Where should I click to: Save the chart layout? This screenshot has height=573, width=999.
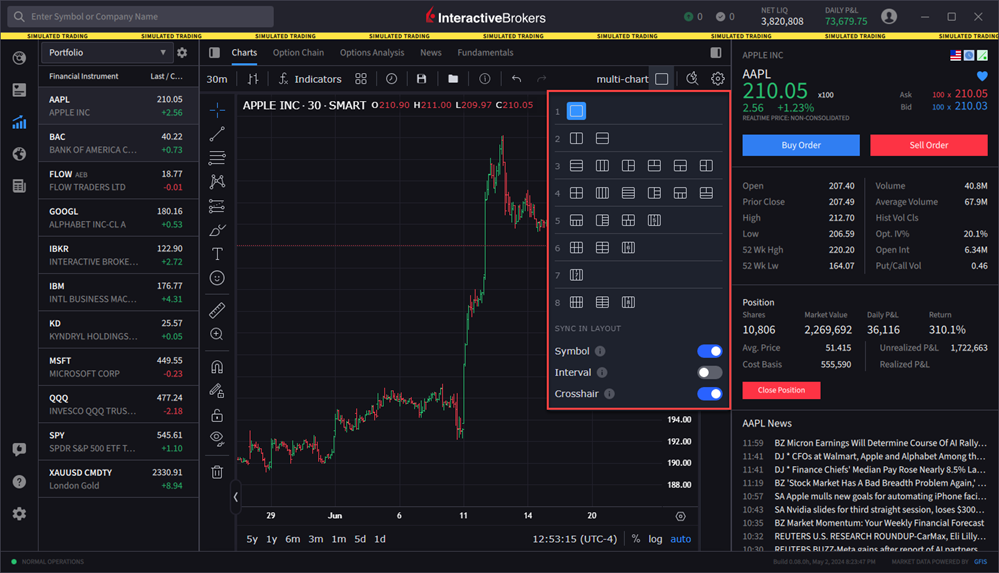pos(421,79)
